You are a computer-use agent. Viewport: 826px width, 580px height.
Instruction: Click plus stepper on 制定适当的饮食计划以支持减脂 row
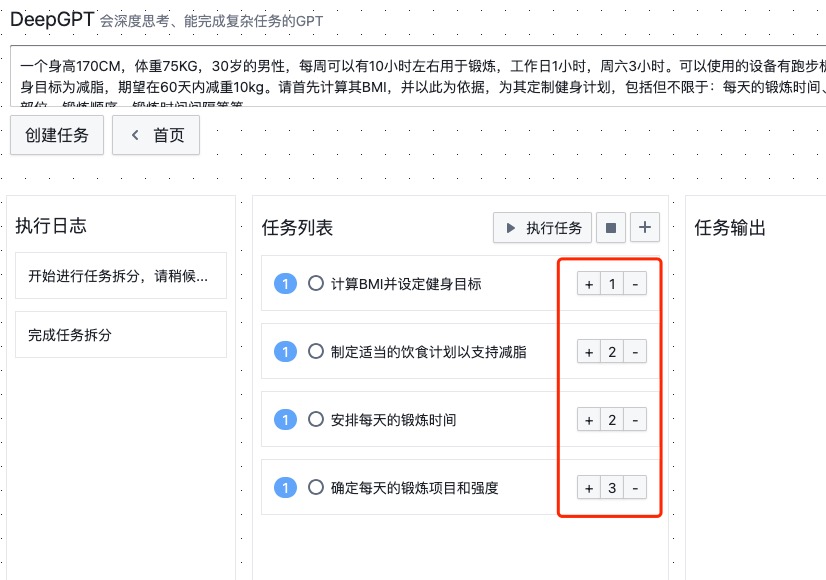(x=589, y=352)
